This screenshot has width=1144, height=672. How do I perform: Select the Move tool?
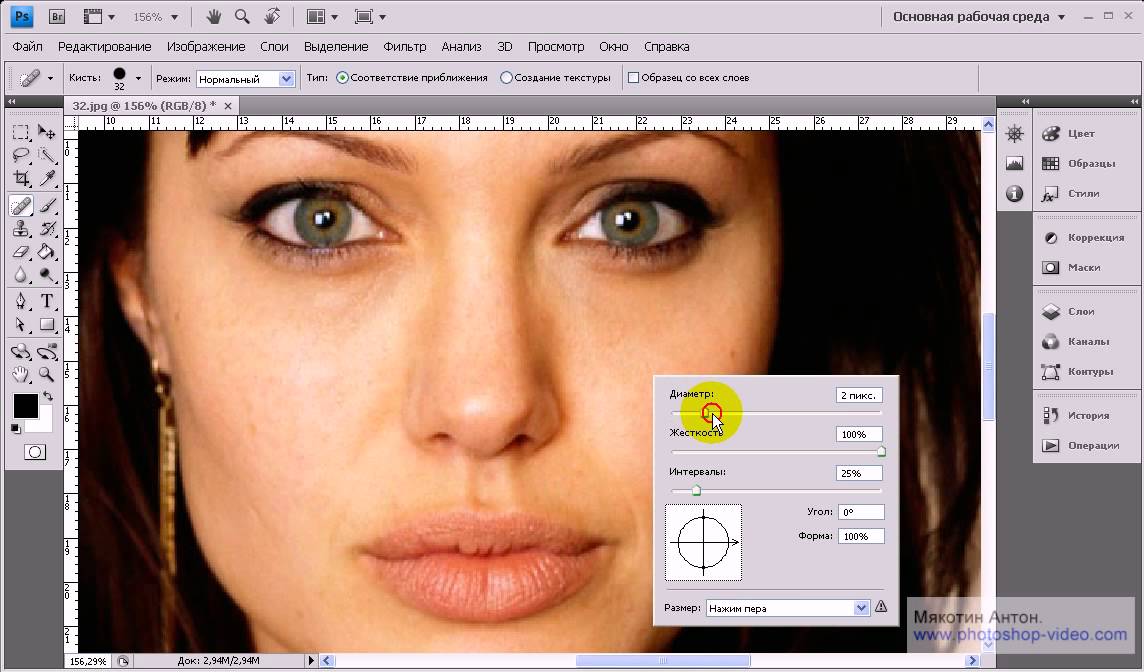pyautogui.click(x=47, y=132)
